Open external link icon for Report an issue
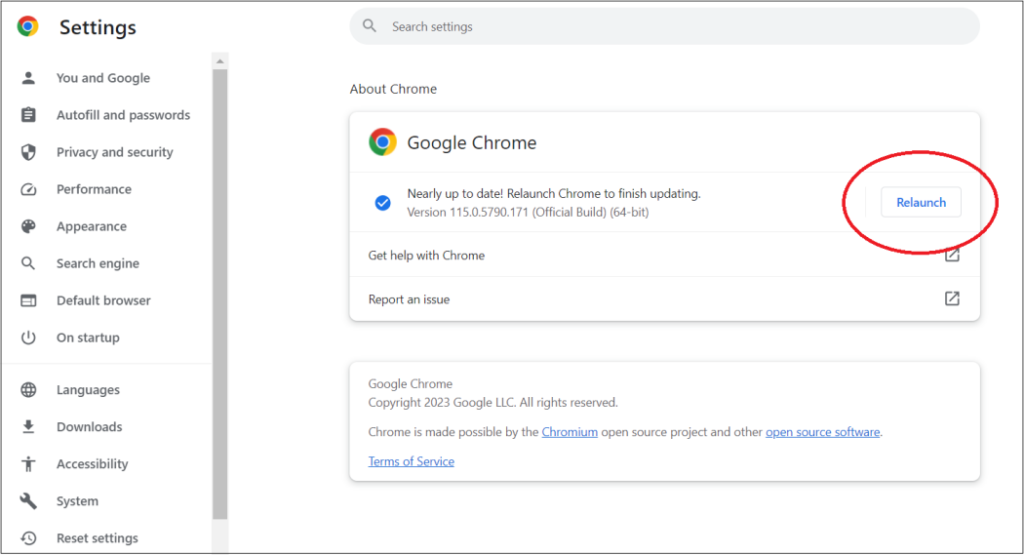 pyautogui.click(x=952, y=299)
